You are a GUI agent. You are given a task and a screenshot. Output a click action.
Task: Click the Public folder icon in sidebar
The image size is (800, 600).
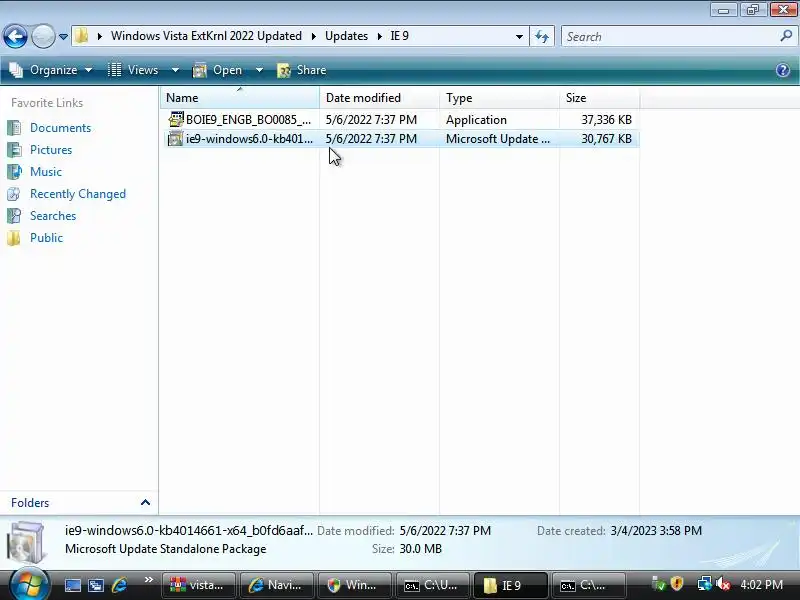pos(14,238)
